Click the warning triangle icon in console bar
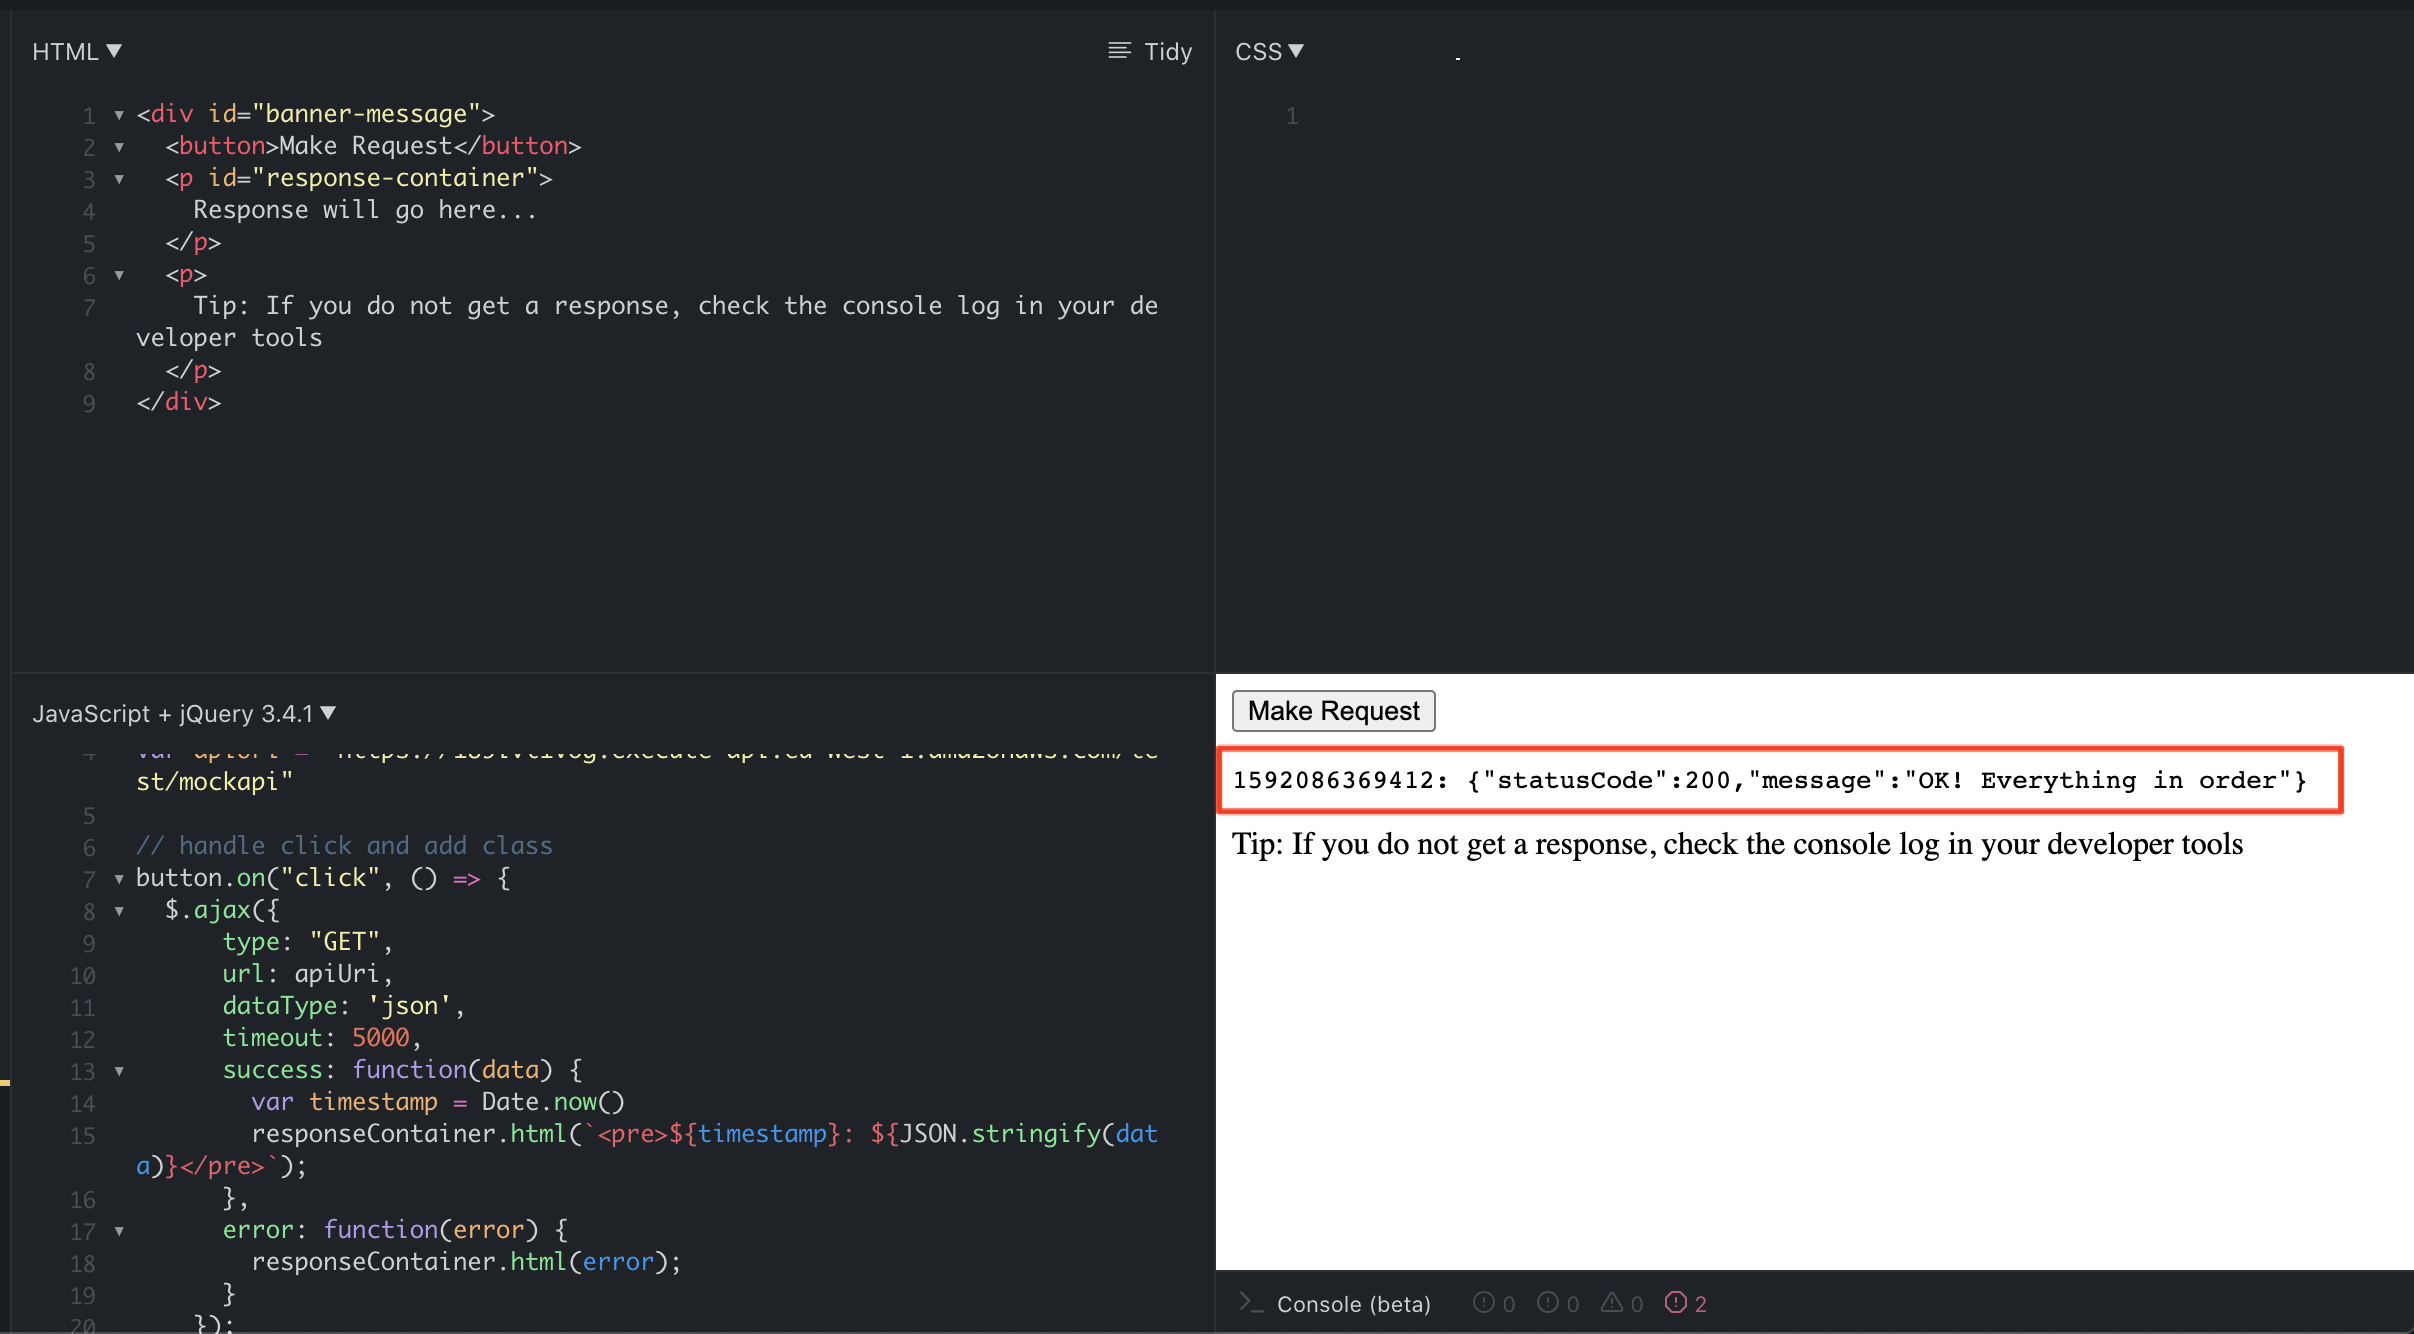2414x1334 pixels. [x=1612, y=1303]
